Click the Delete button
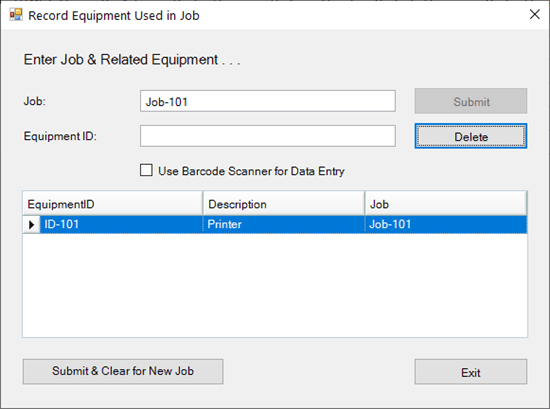 (x=471, y=136)
